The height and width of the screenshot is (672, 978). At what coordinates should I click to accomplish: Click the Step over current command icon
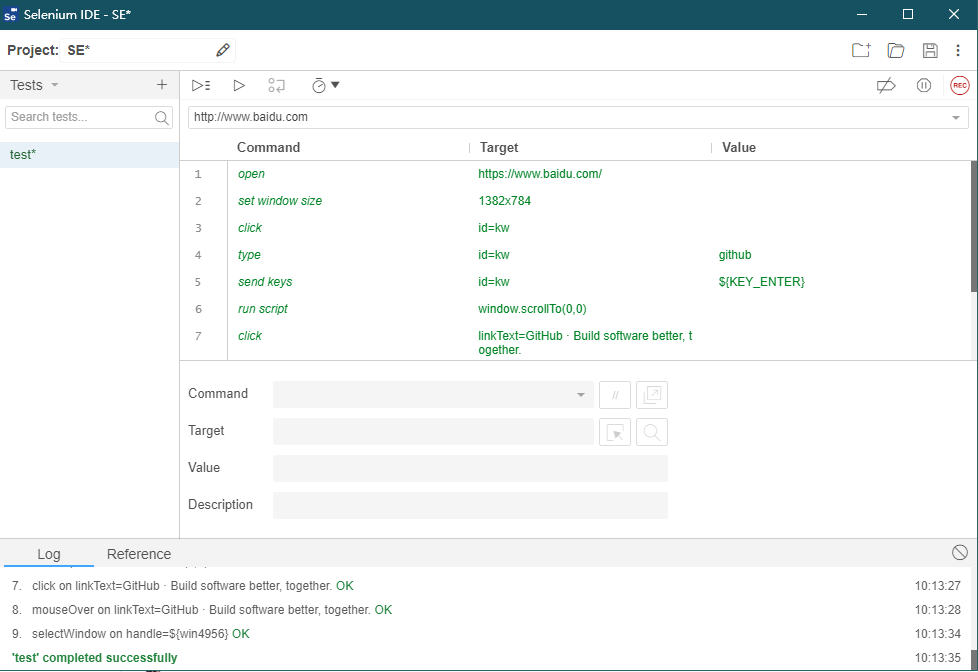(x=277, y=86)
